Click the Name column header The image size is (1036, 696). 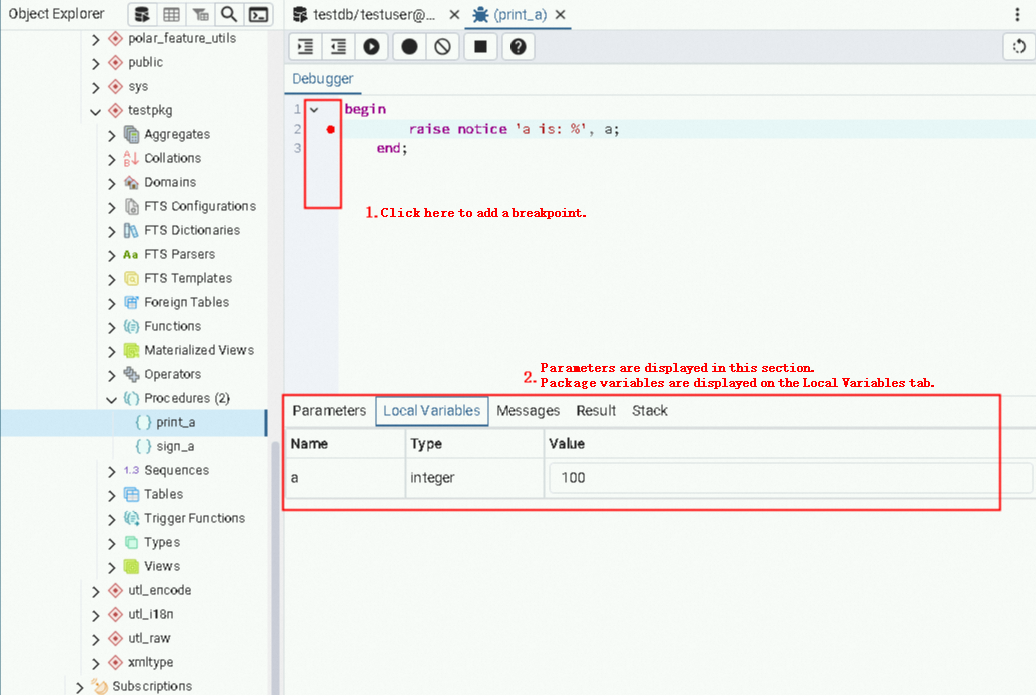[x=309, y=444]
